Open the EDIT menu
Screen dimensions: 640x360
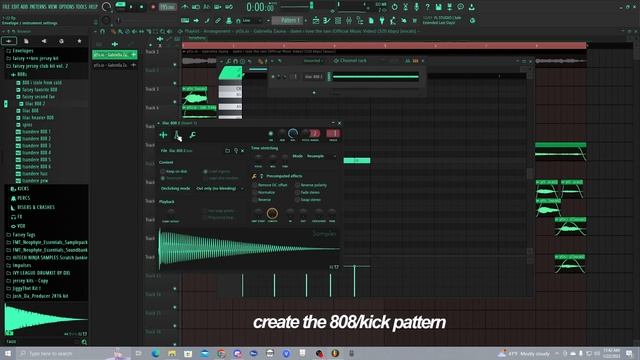tap(17, 7)
